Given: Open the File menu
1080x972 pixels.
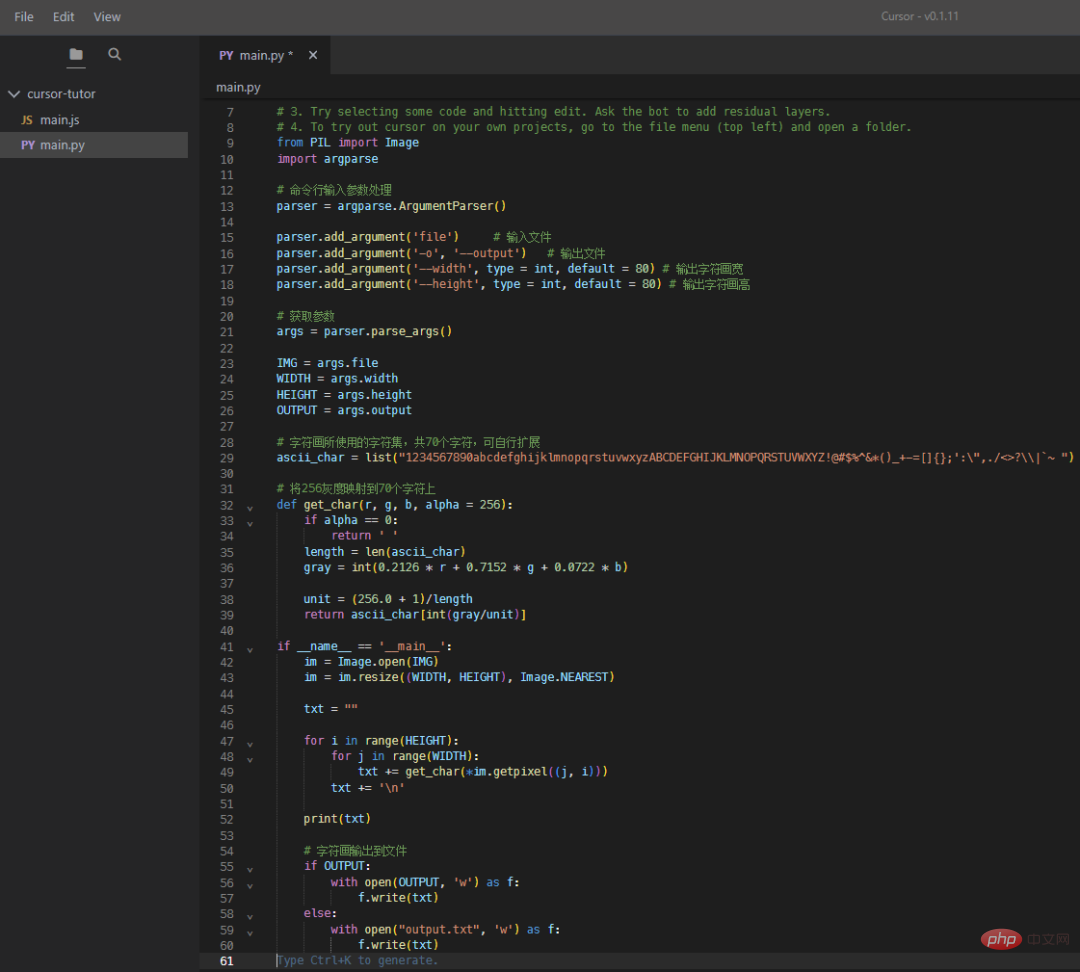Looking at the screenshot, I should point(23,17).
